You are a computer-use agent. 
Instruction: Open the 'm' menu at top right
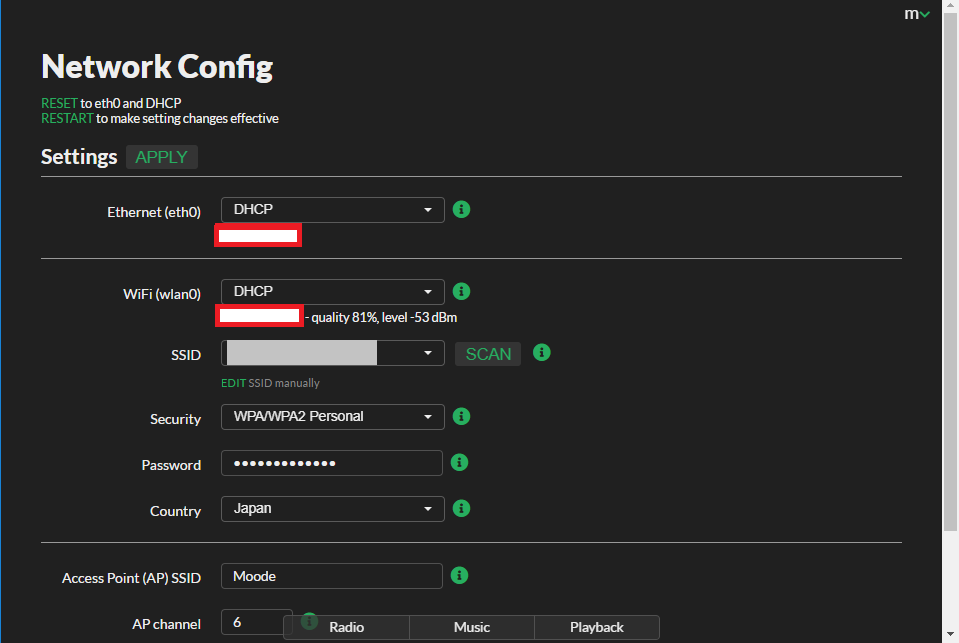tap(917, 13)
